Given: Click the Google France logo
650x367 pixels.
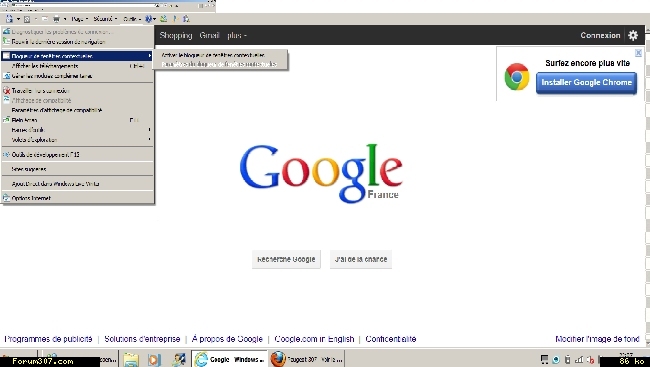Looking at the screenshot, I should [321, 173].
